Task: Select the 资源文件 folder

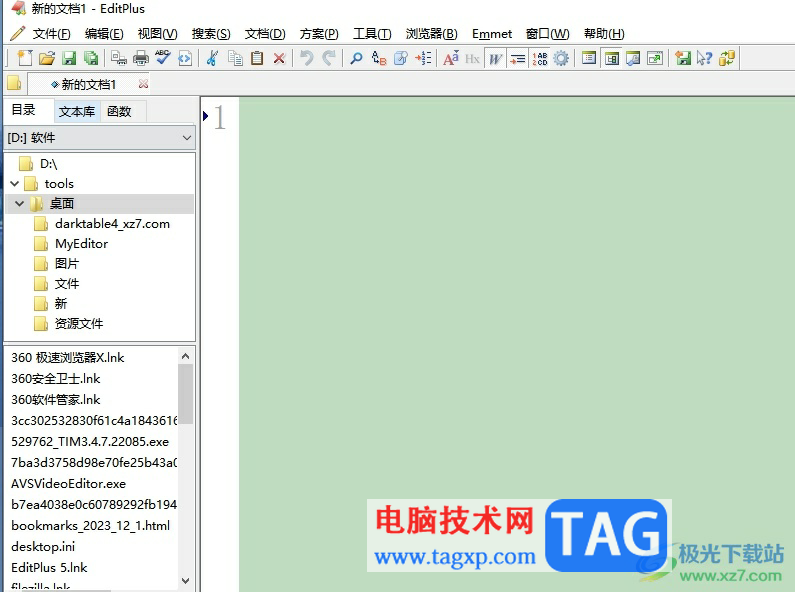Action: 79,323
